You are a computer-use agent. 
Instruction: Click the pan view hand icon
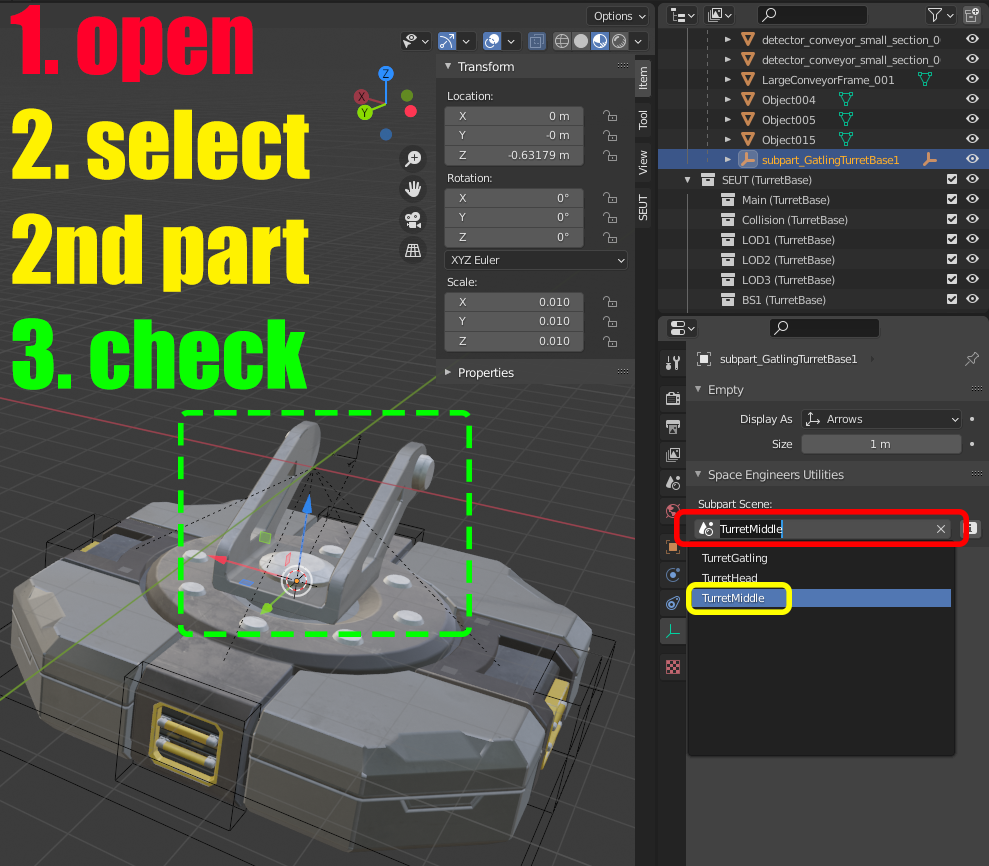click(x=413, y=189)
